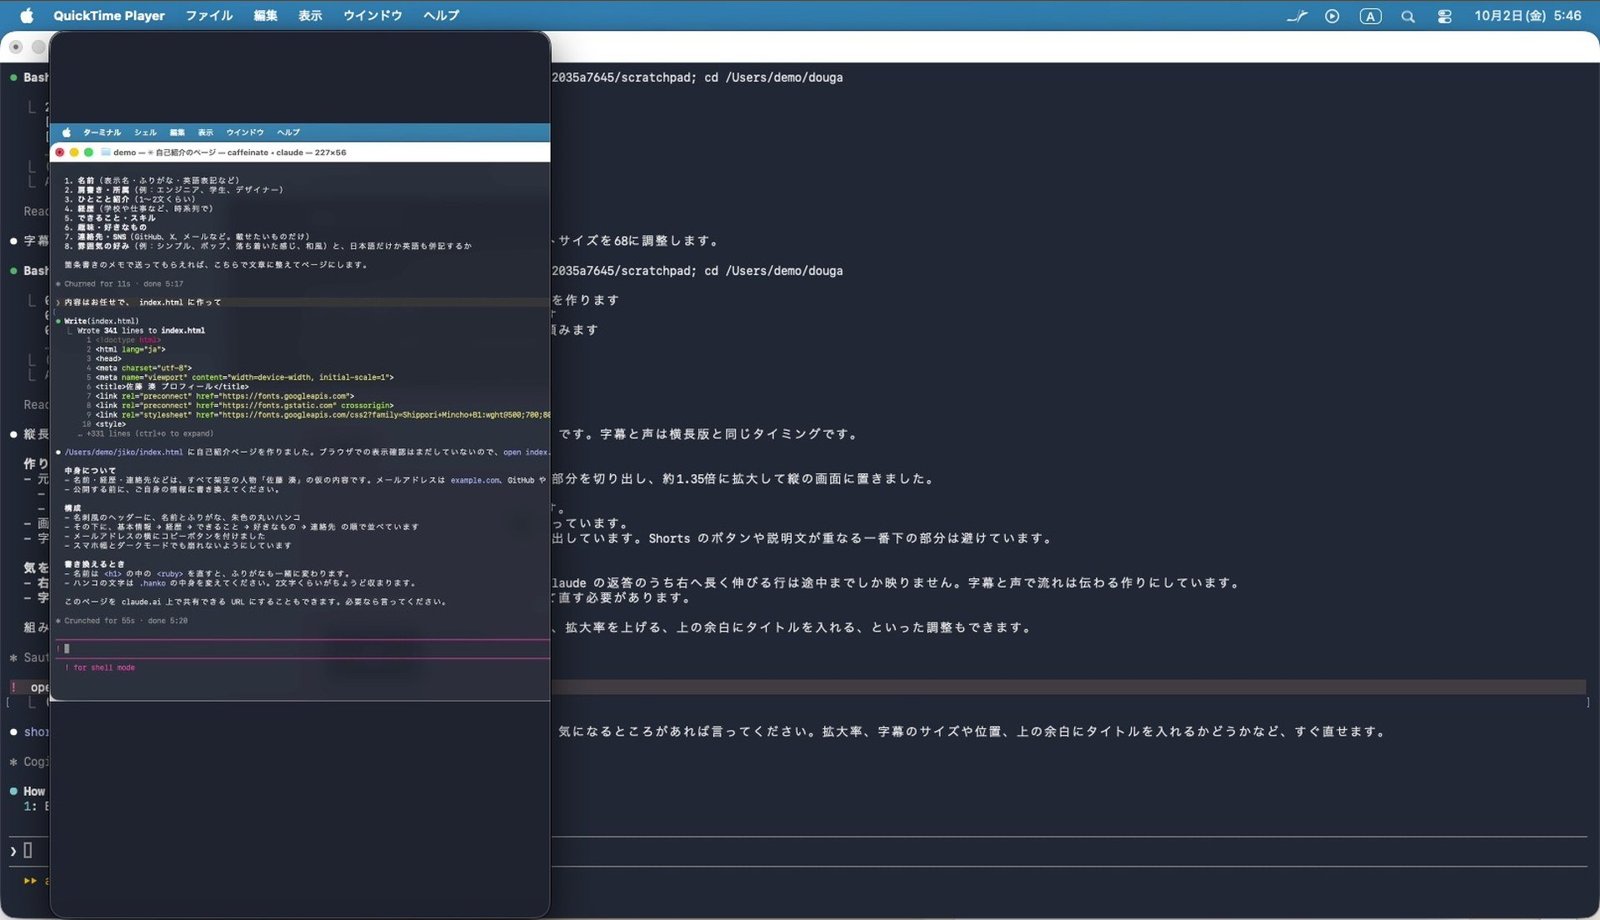Open Control Center toggles icon
The image size is (1600, 920).
click(1444, 16)
